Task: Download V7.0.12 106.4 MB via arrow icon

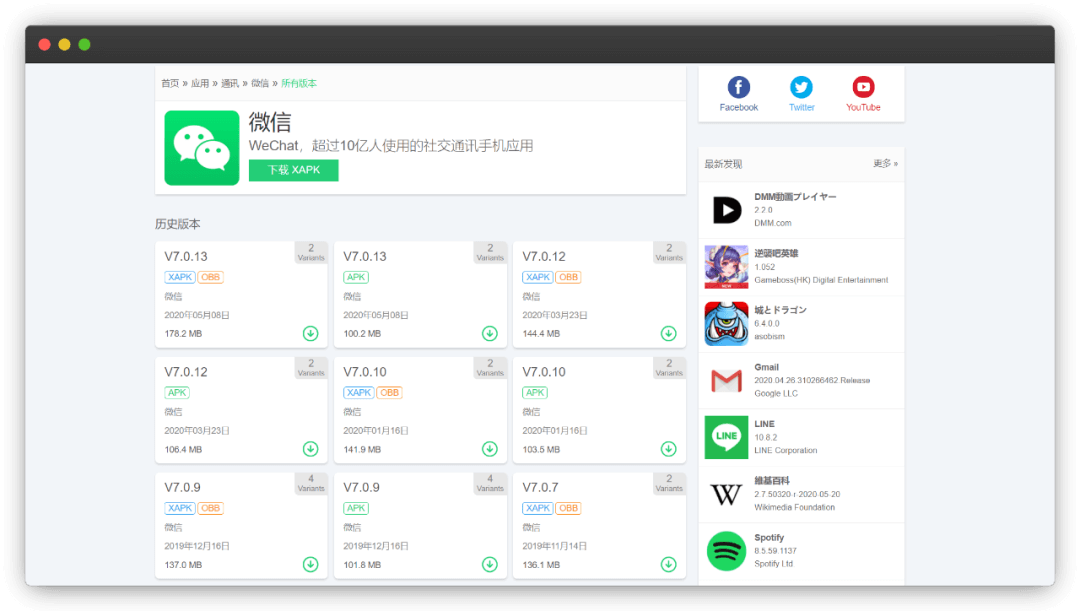Action: (x=311, y=449)
